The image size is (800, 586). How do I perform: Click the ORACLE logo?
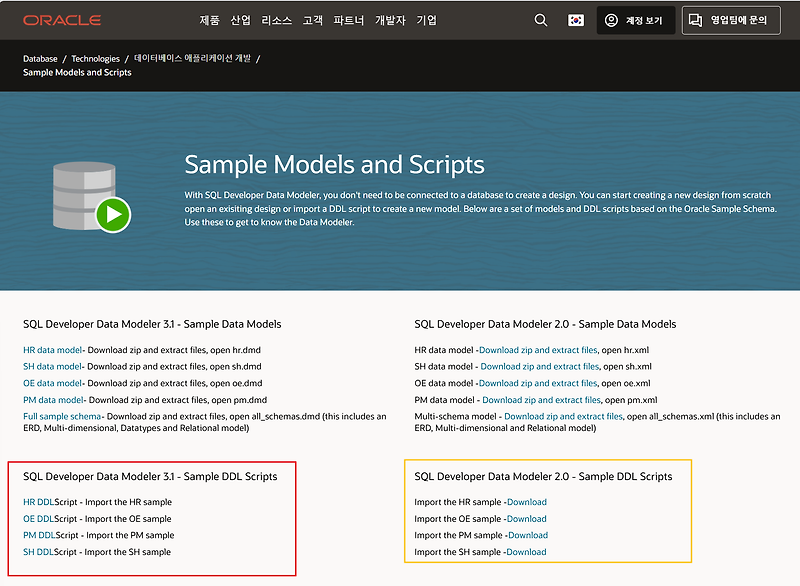63,19
